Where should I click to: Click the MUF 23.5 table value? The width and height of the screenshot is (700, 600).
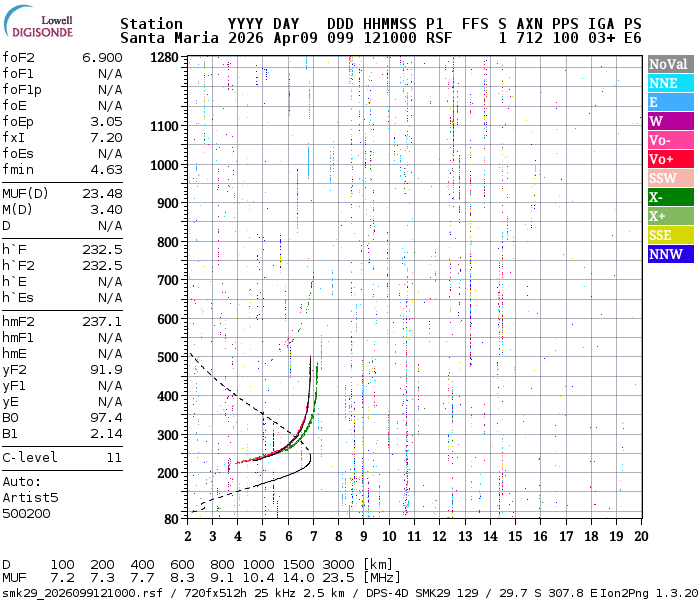coord(338,578)
